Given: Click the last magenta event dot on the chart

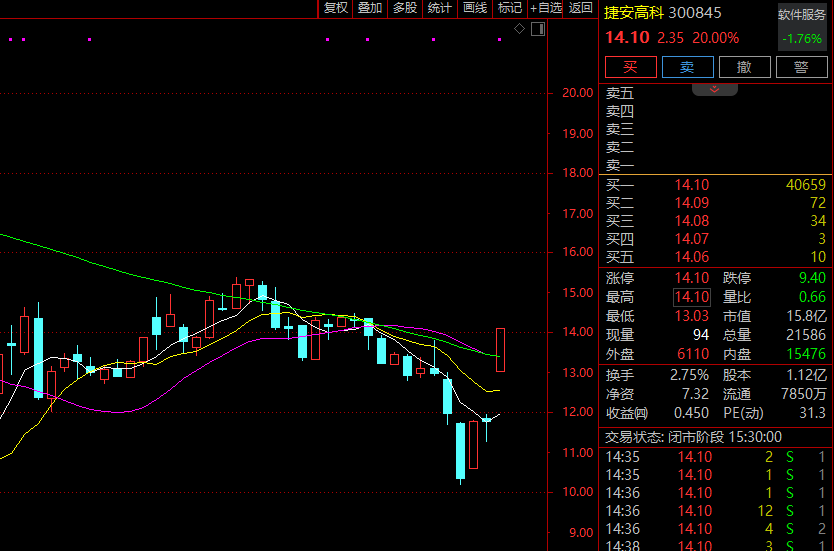Looking at the screenshot, I should tap(499, 40).
